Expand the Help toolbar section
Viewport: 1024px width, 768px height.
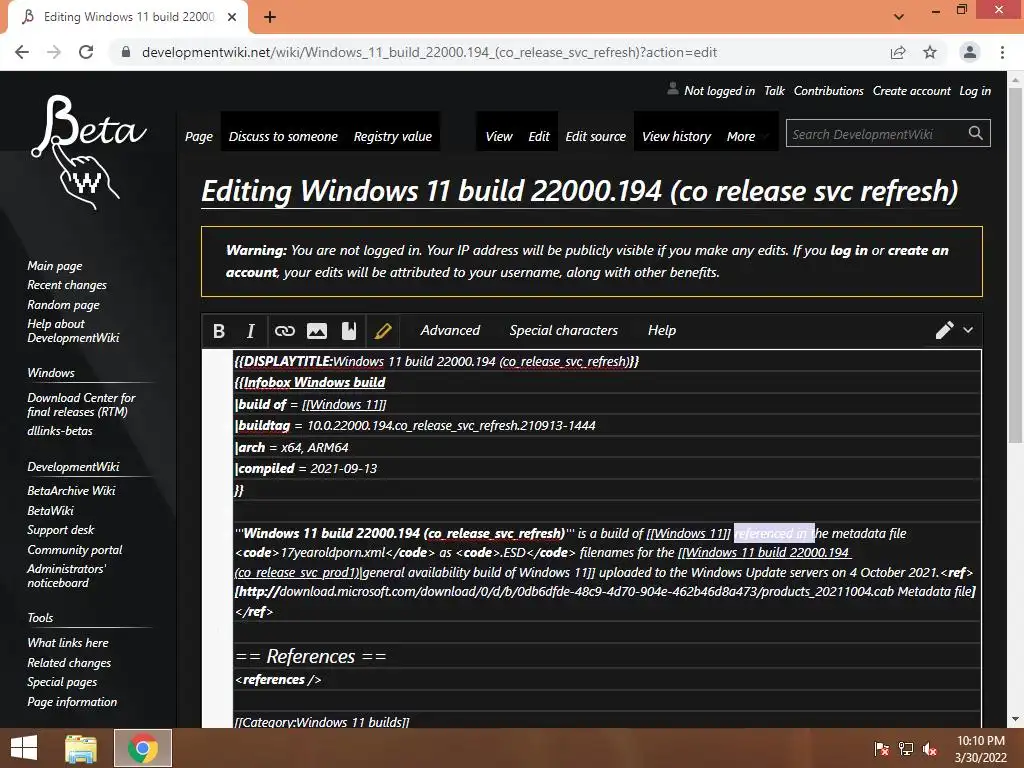[x=662, y=330]
